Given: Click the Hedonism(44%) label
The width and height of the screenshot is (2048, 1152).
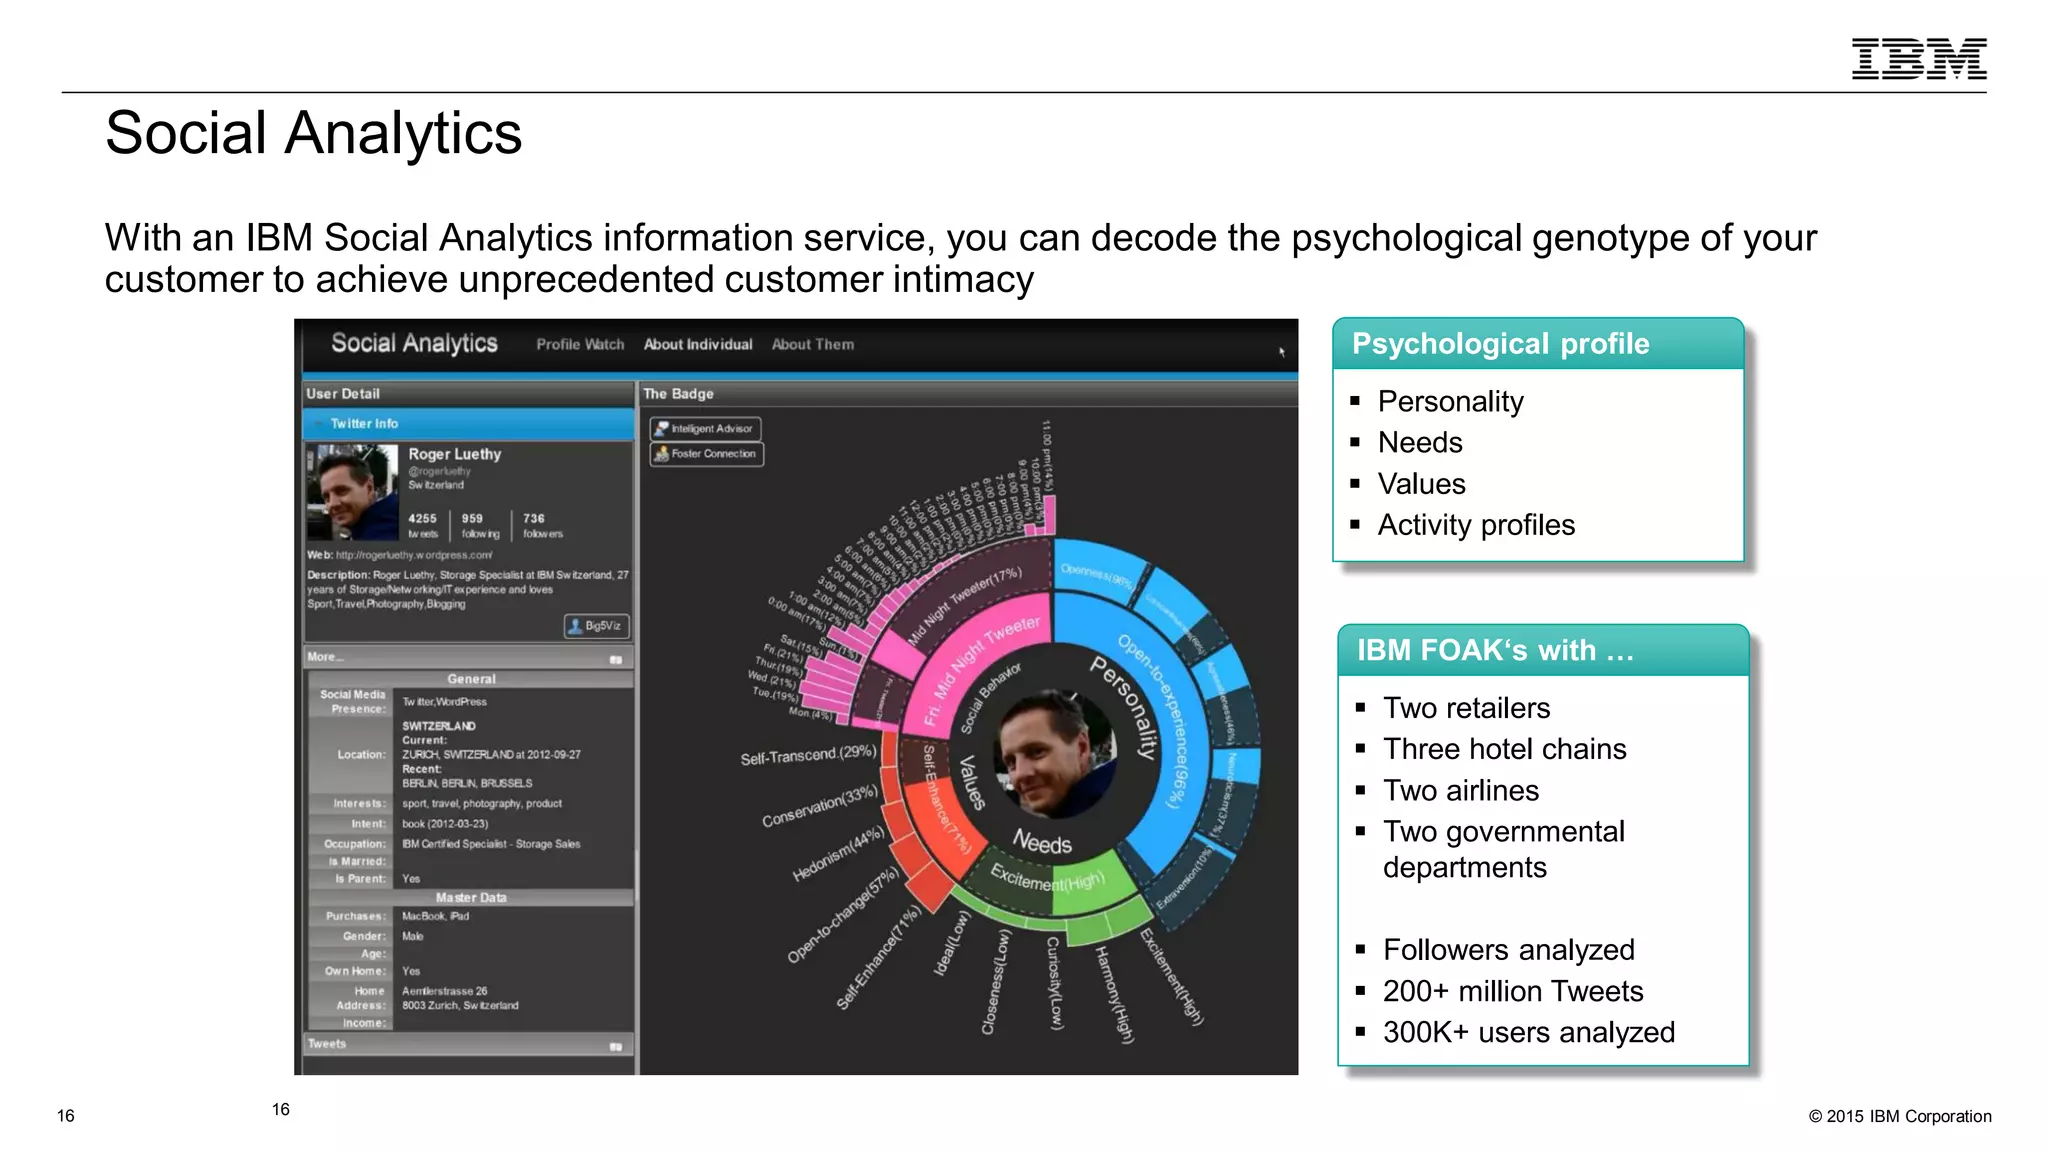Looking at the screenshot, I should tap(838, 854).
